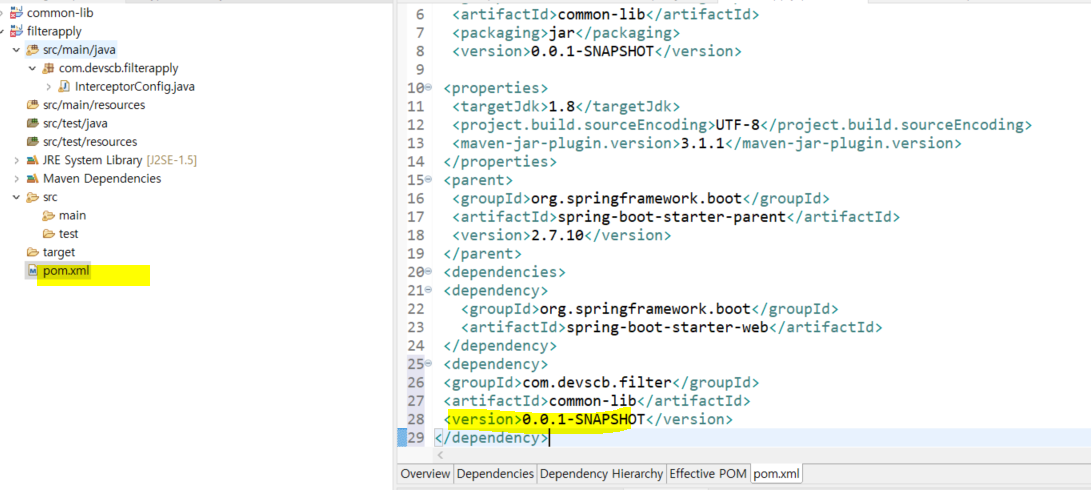Click the pom.xml file icon
The width and height of the screenshot is (1091, 490).
click(x=32, y=270)
